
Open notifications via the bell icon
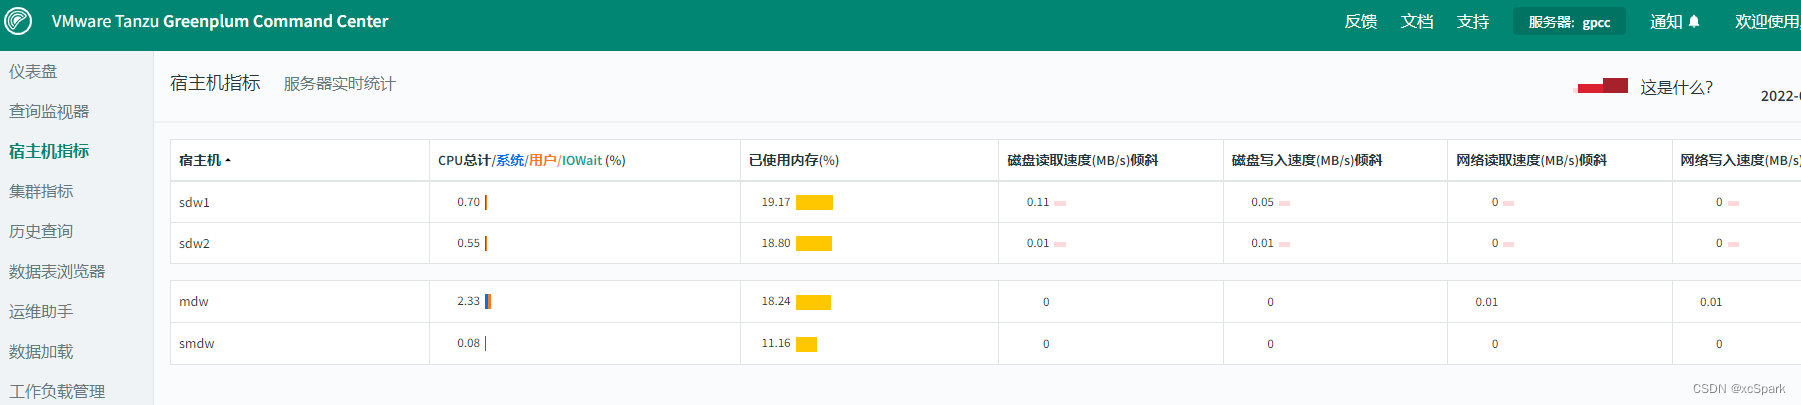coord(1694,21)
